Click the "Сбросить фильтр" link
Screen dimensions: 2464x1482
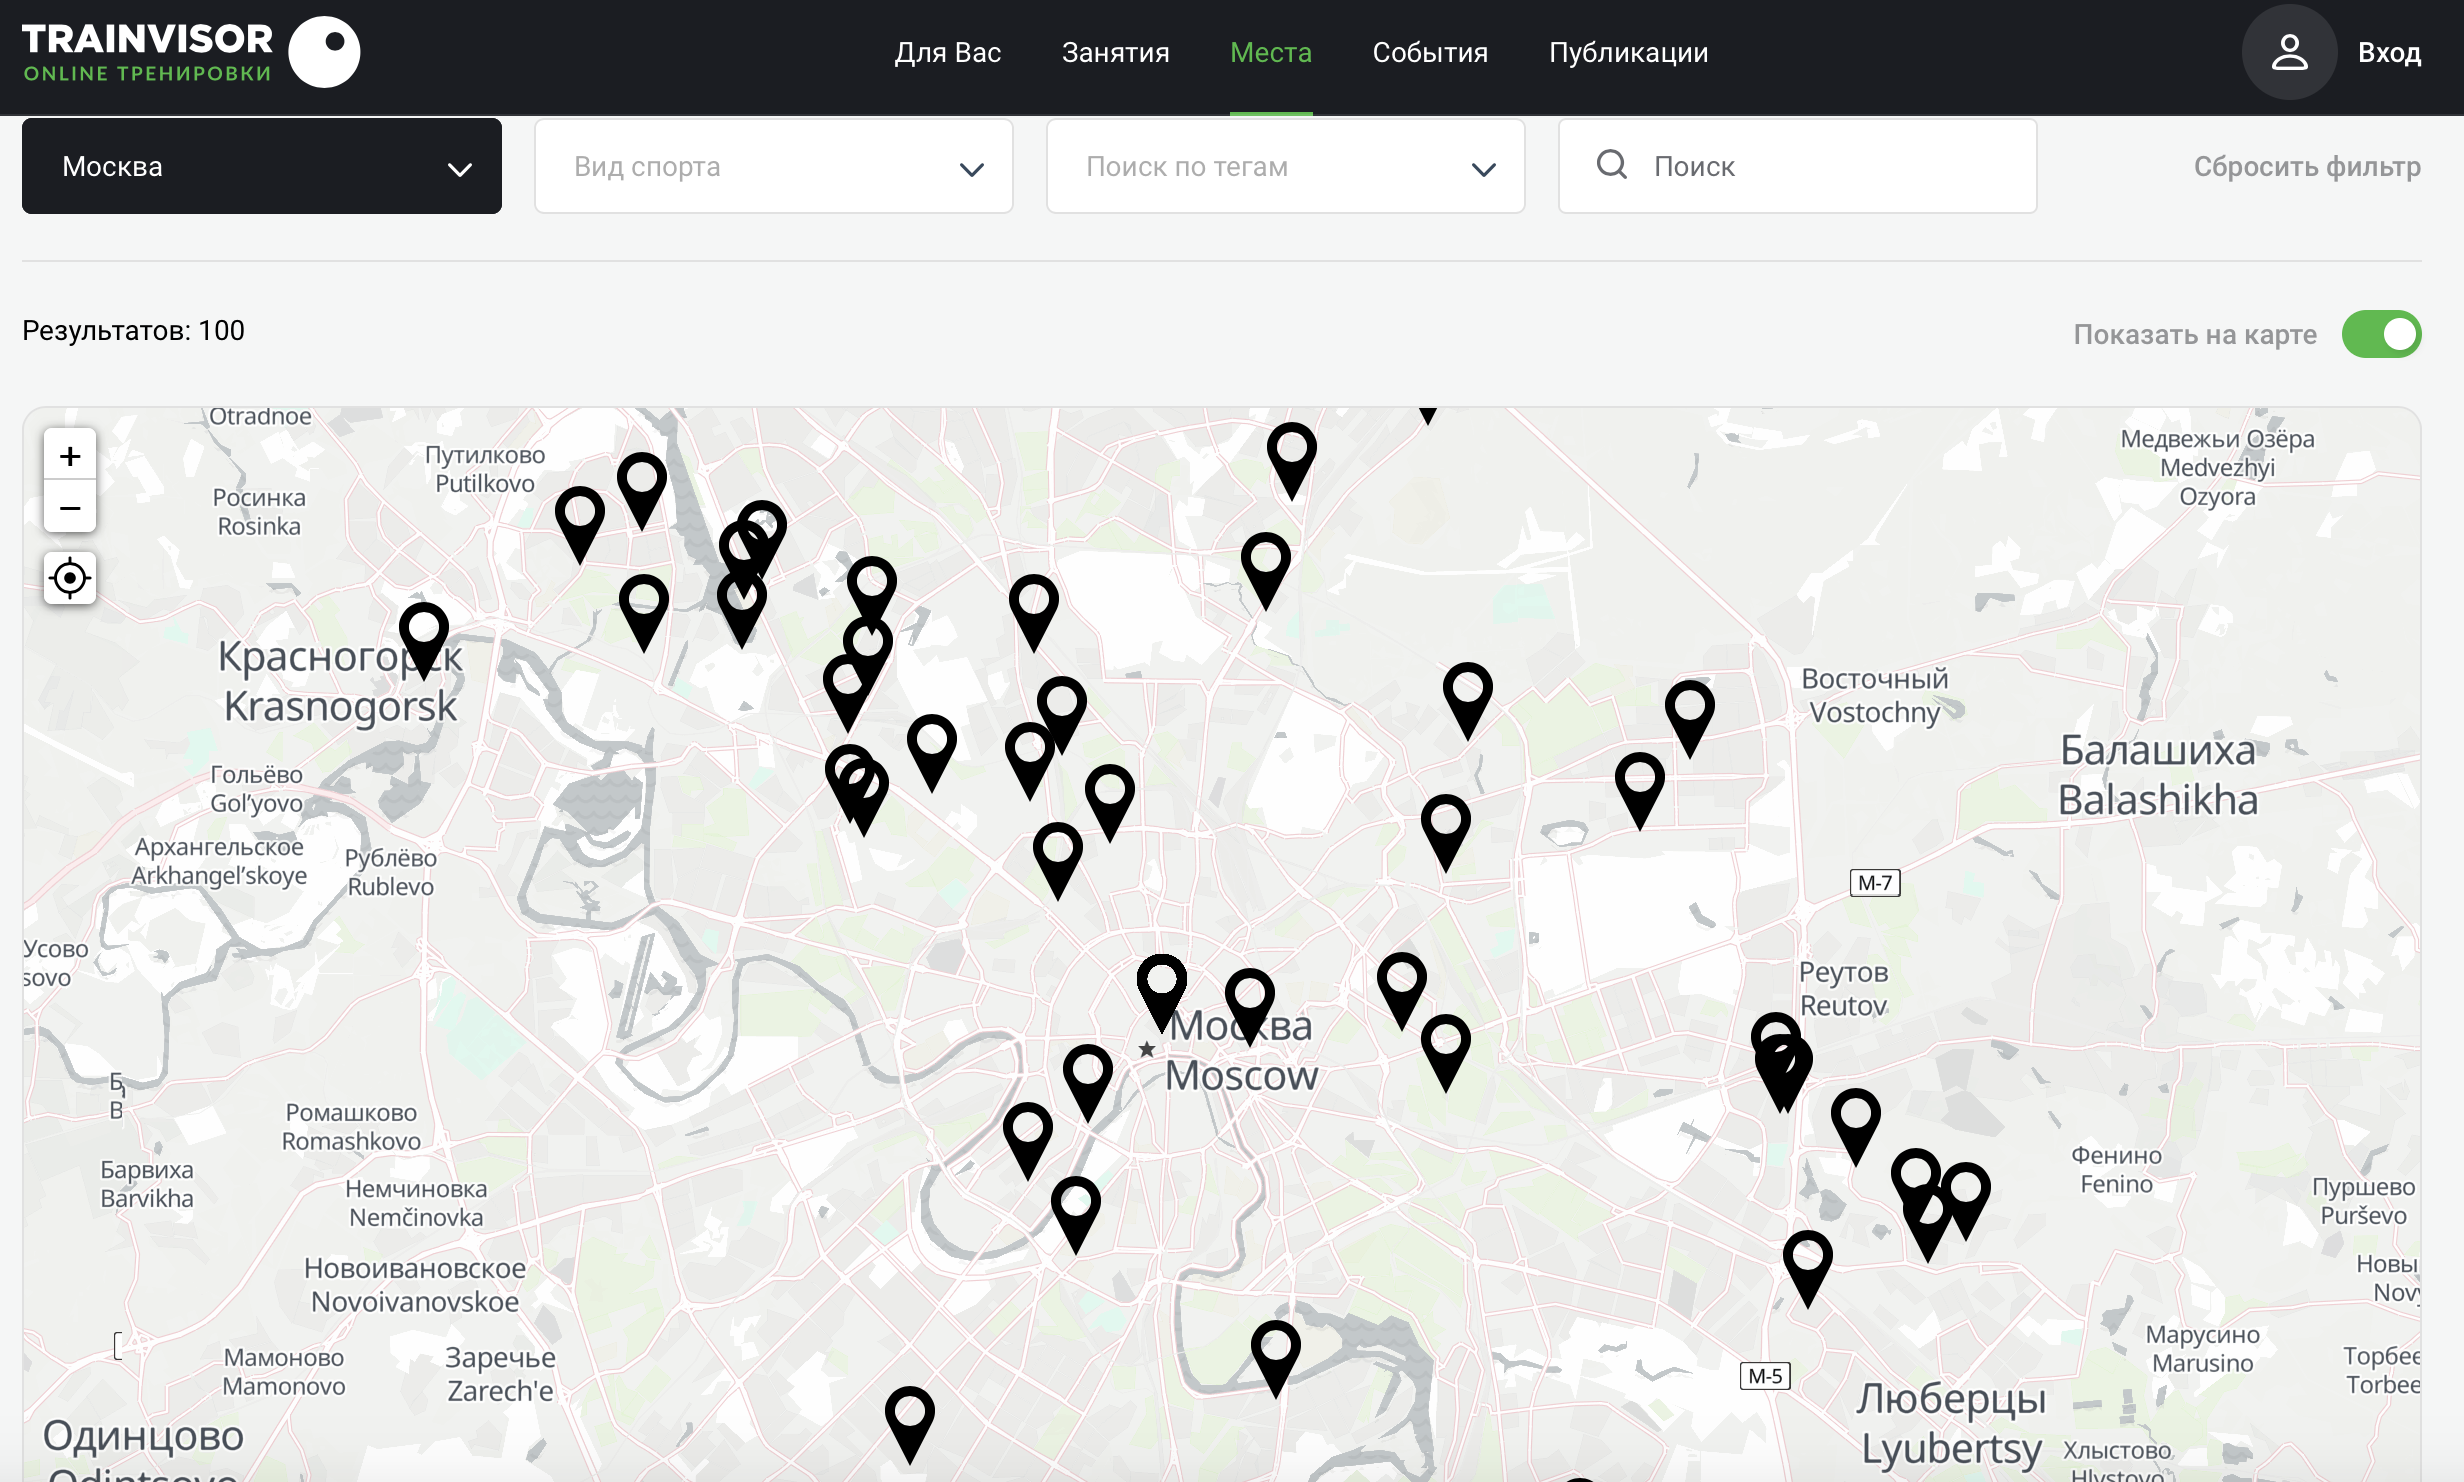[2306, 166]
